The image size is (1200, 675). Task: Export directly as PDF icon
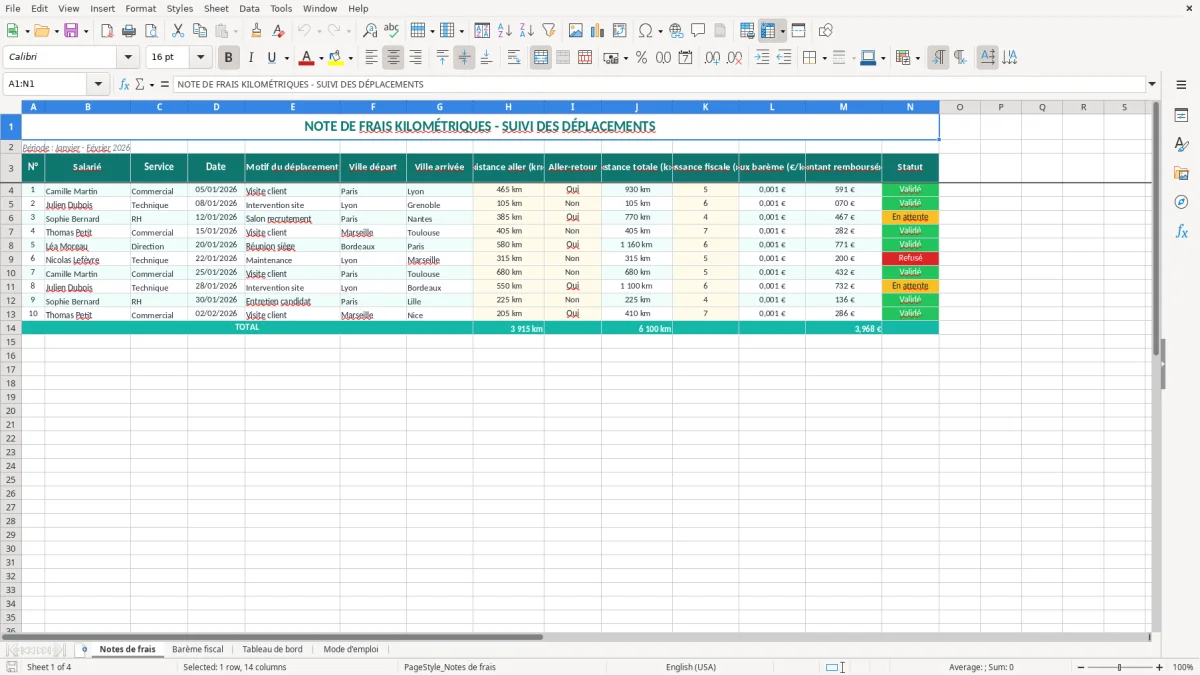point(106,31)
